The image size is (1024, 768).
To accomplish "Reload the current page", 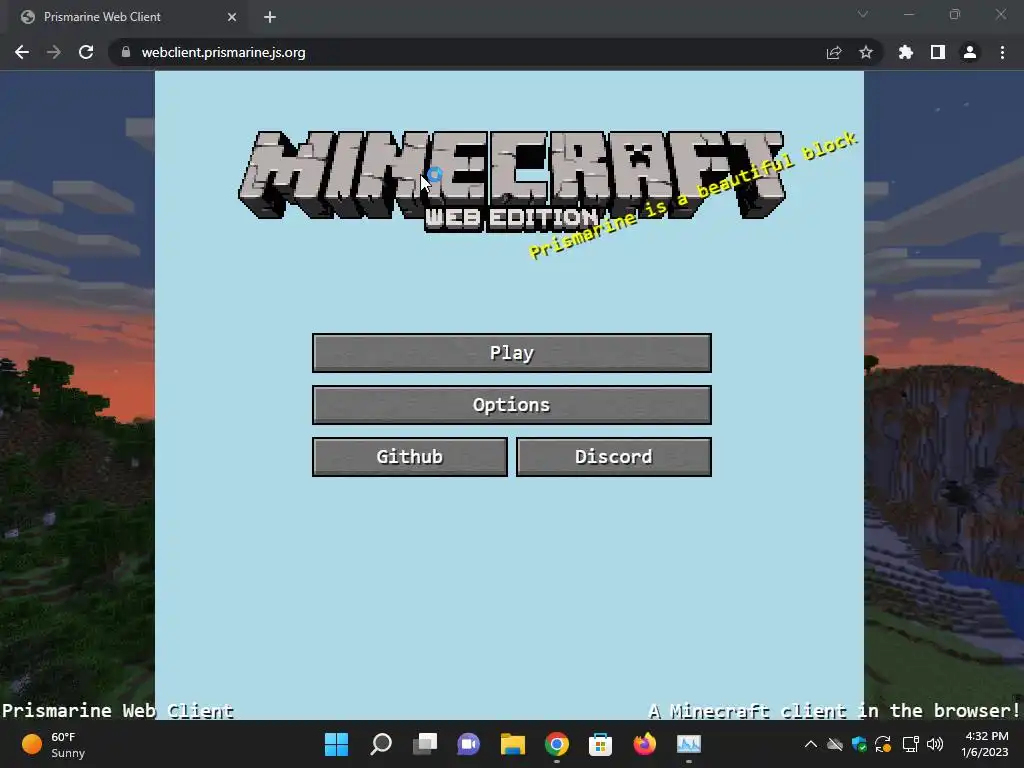I will click(x=86, y=52).
